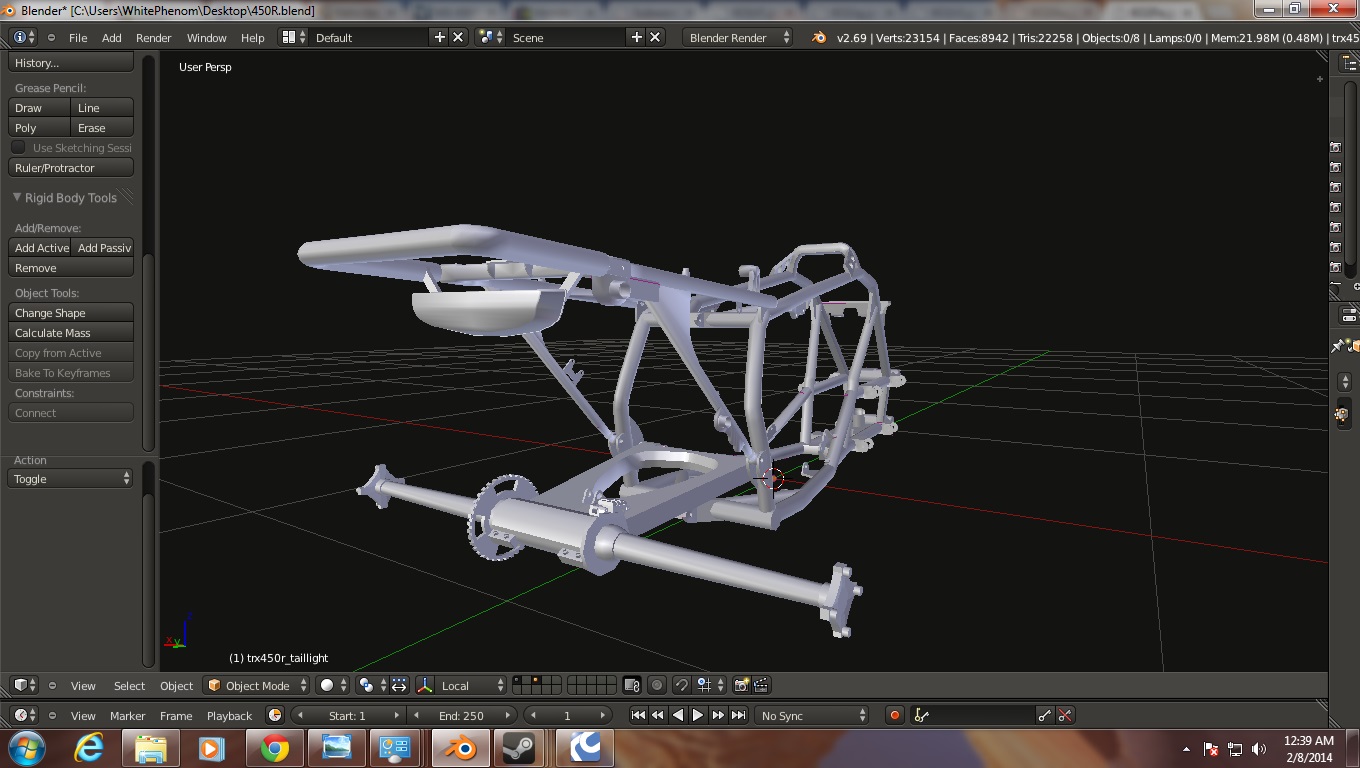Click the Start frame field

[x=348, y=715]
